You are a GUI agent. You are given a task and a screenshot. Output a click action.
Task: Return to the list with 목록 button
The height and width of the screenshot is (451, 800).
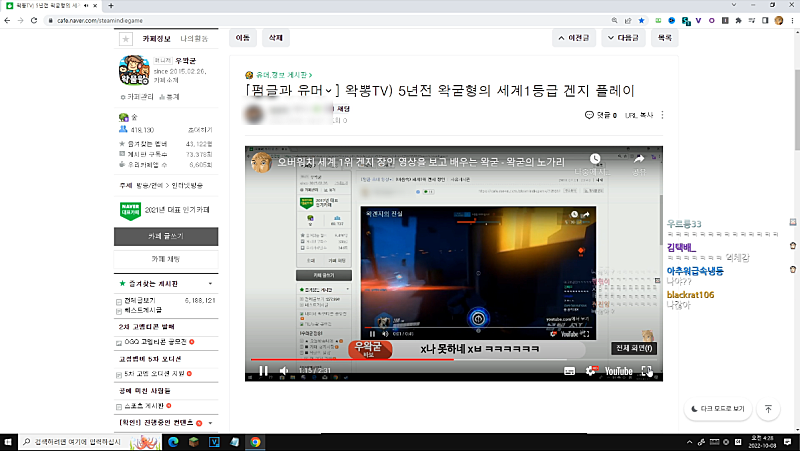click(665, 38)
